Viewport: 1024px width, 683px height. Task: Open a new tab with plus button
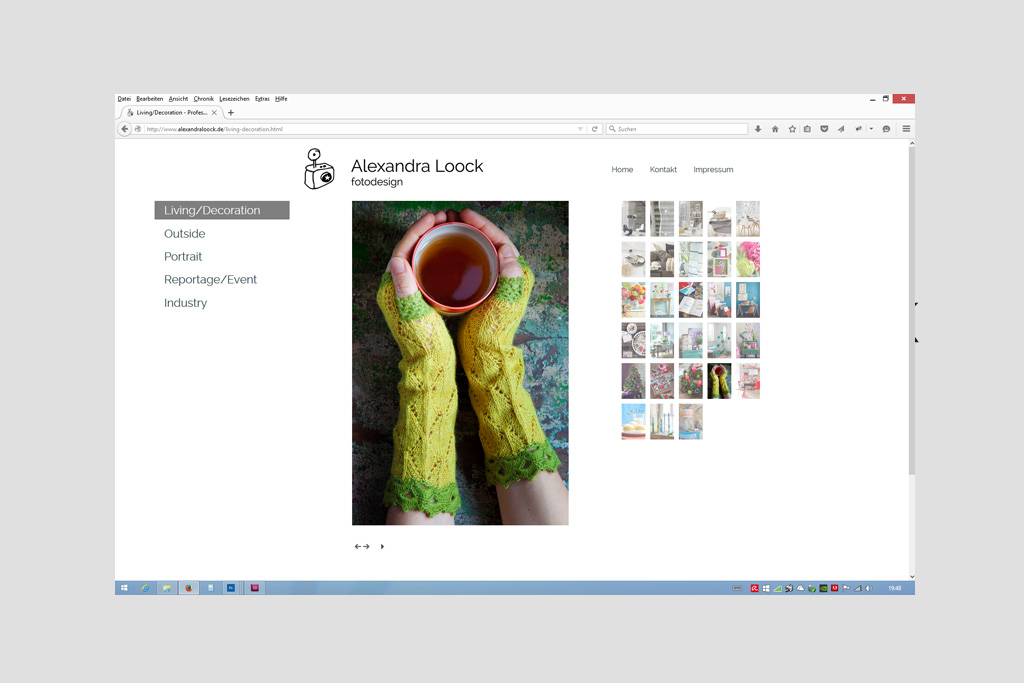point(231,113)
